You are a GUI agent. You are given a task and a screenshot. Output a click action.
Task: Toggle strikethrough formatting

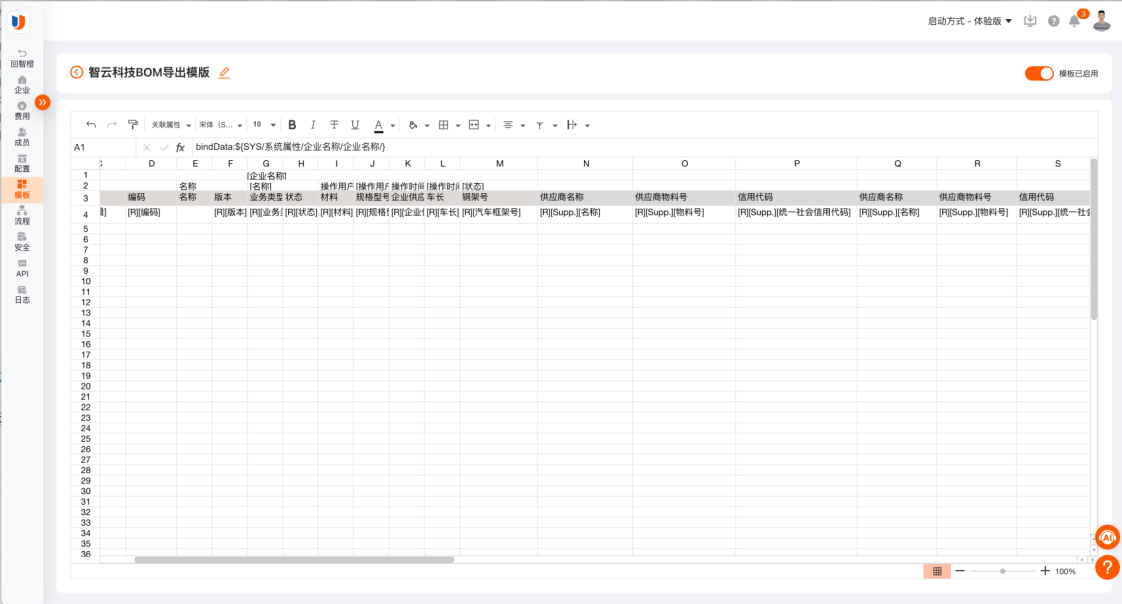click(333, 125)
